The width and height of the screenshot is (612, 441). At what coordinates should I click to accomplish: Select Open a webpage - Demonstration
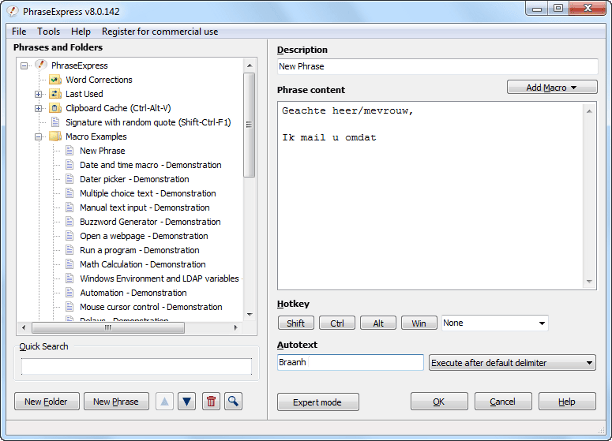144,236
